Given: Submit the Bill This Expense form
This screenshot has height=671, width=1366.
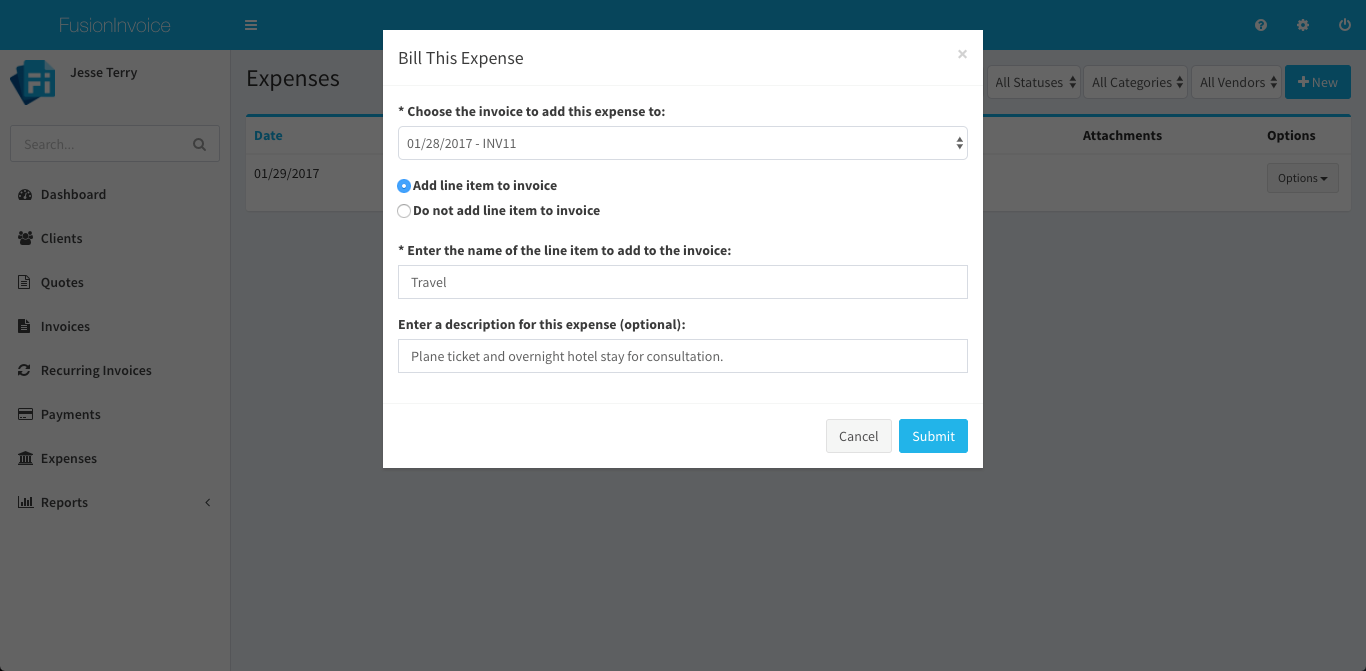Looking at the screenshot, I should 933,436.
